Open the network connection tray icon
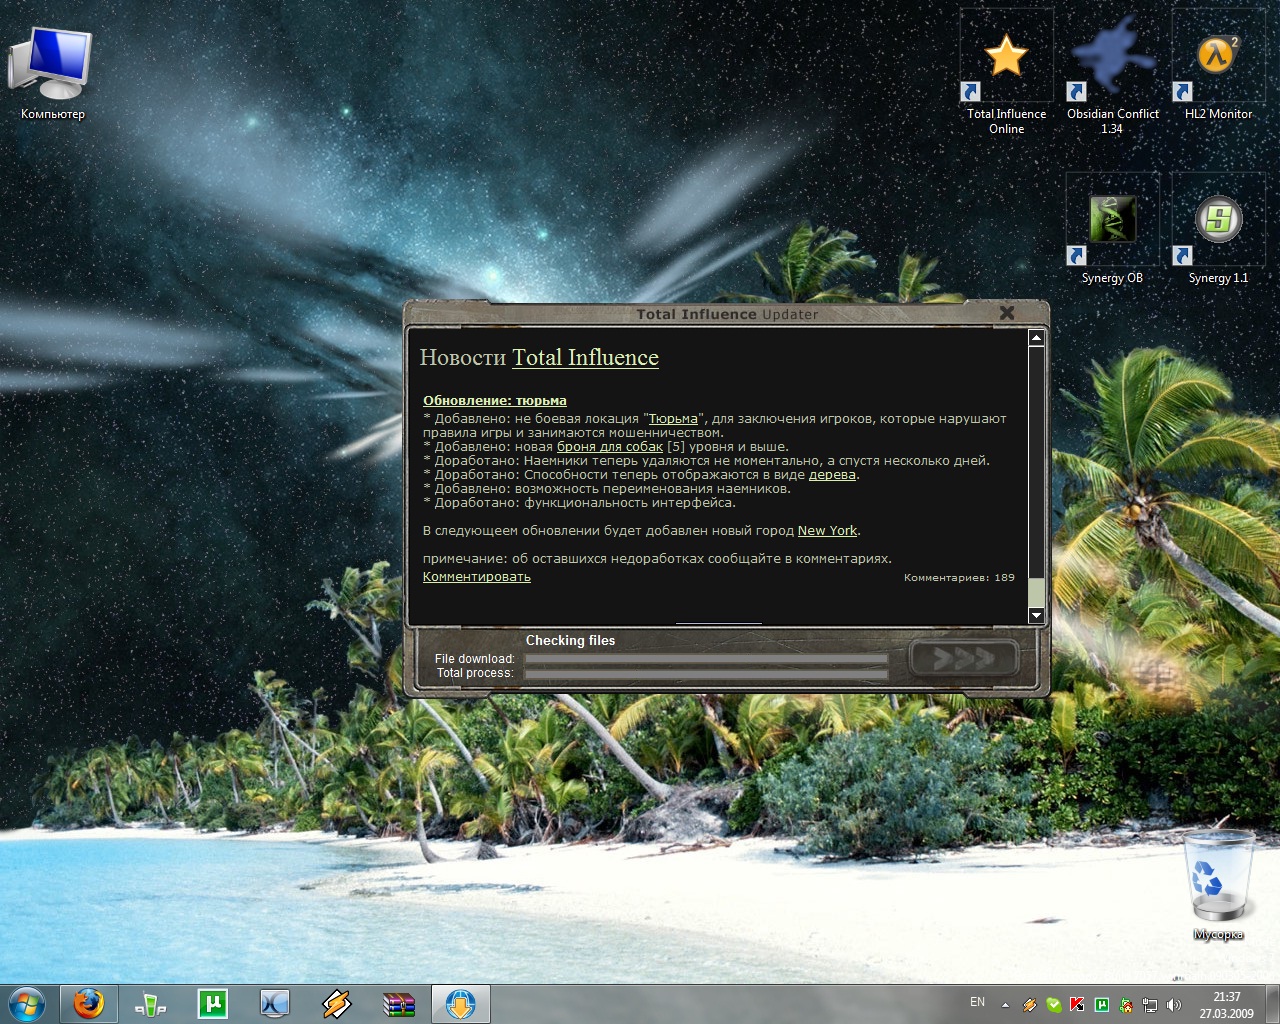This screenshot has height=1024, width=1280. coord(1150,1004)
